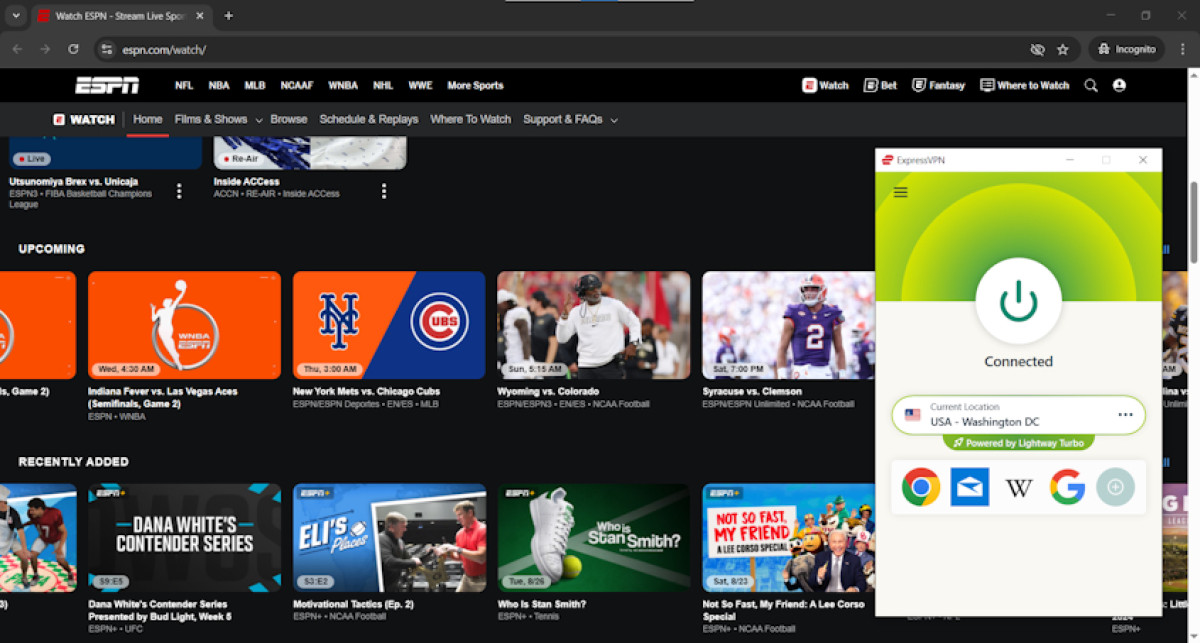Open a new browser tab
This screenshot has width=1200, height=643.
228,16
